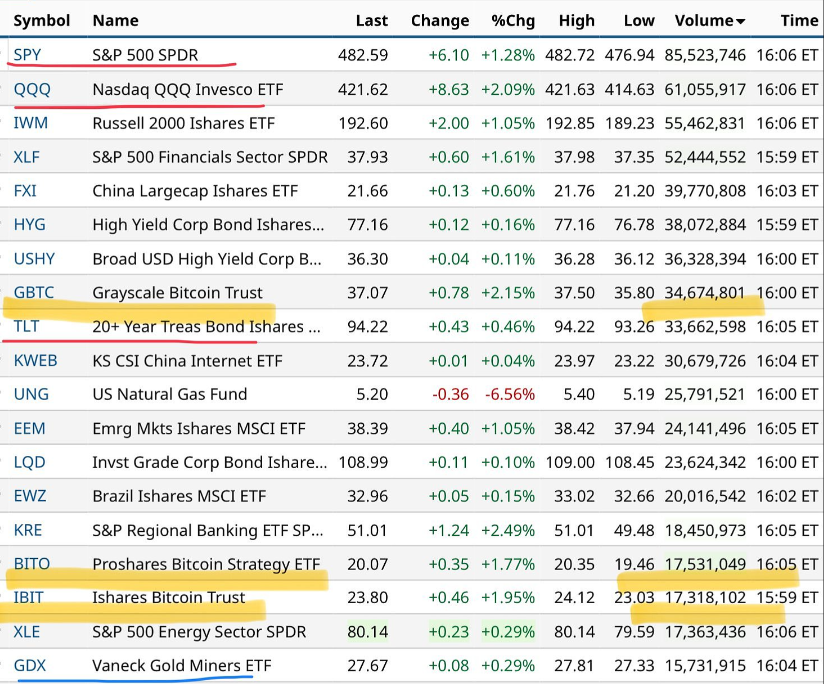Open the IBIT ticker link

click(29, 598)
